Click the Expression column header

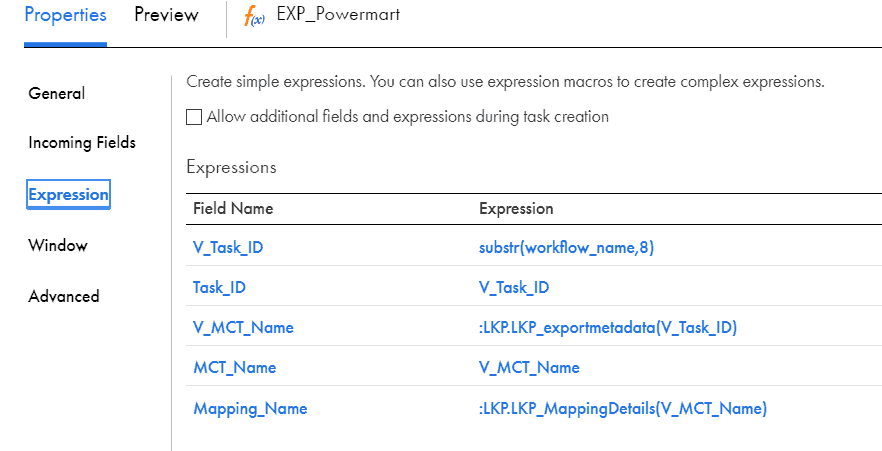coord(516,209)
